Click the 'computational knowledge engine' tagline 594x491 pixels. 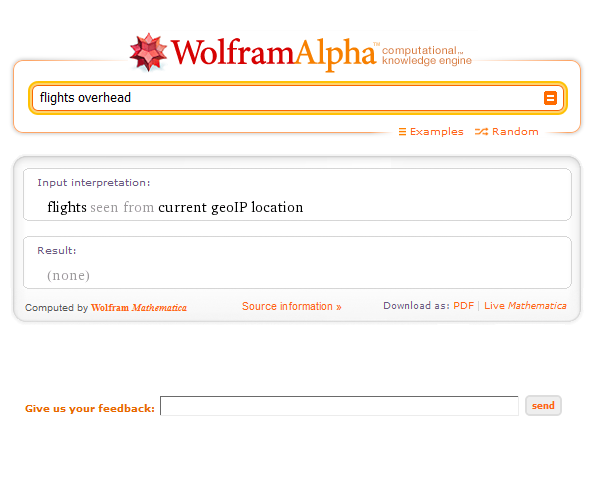427,55
